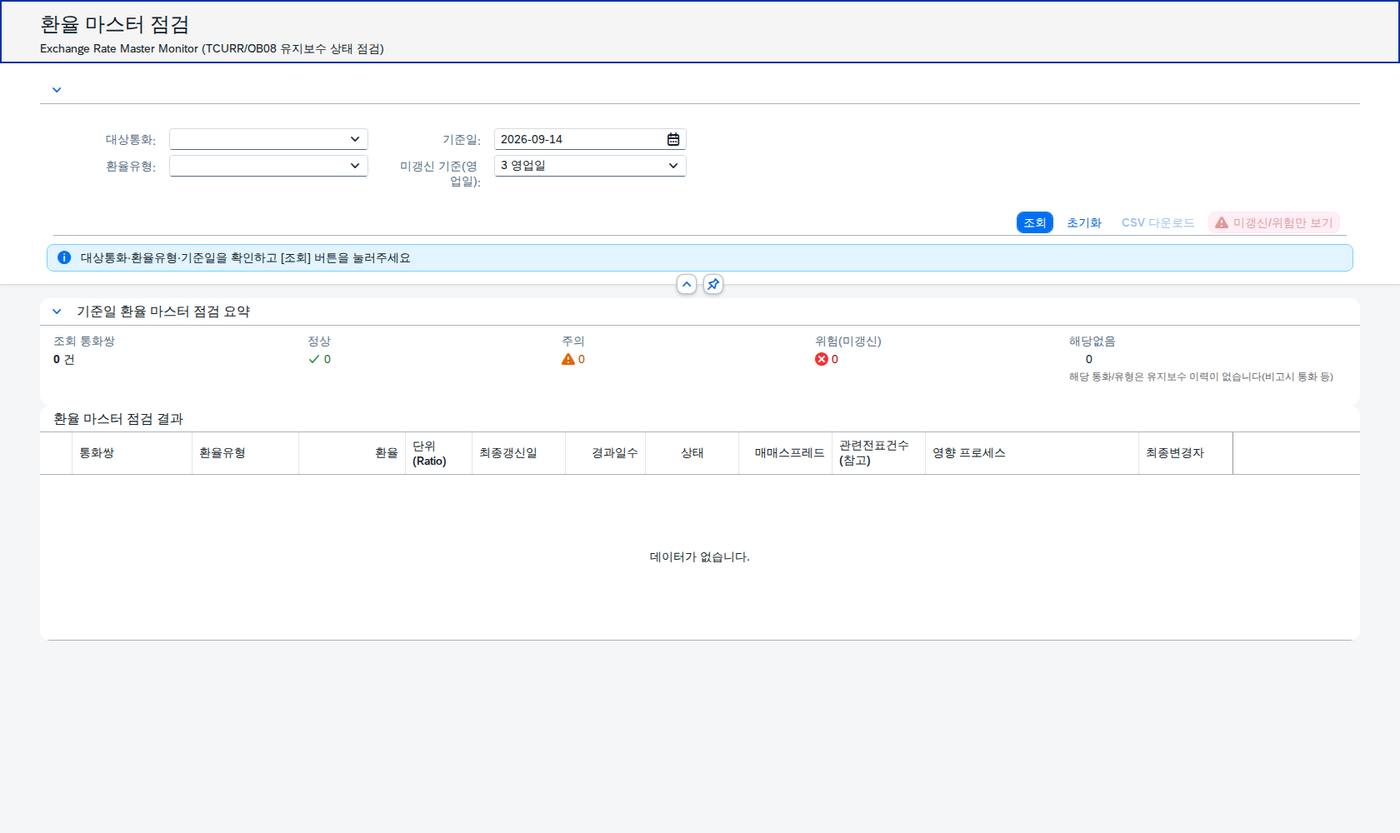Image resolution: width=1400 pixels, height=833 pixels.
Task: Collapse the filter header chevron under the title
Action: pos(56,90)
